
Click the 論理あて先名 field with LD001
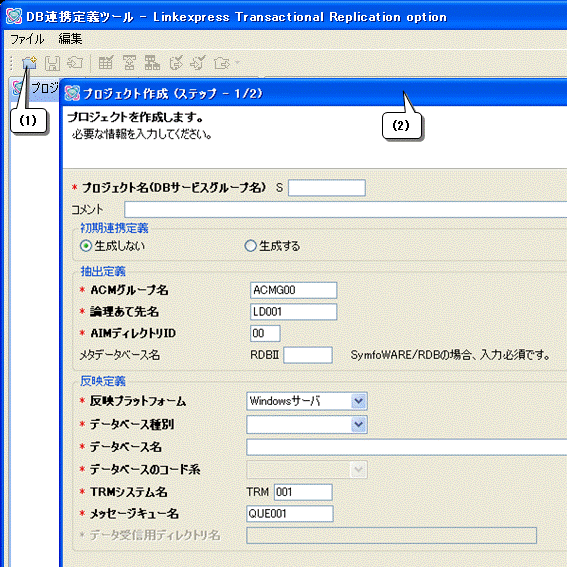click(x=293, y=312)
